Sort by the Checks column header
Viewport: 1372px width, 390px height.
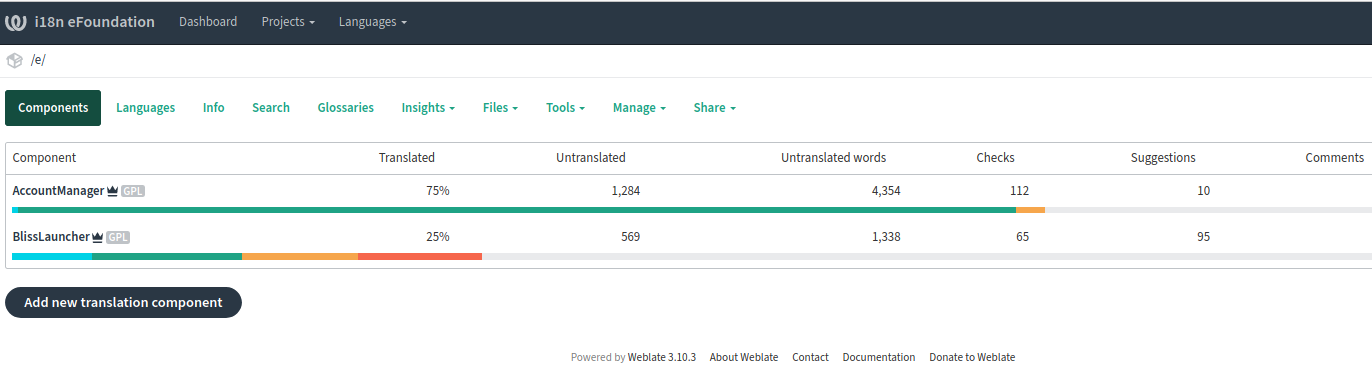tap(995, 158)
